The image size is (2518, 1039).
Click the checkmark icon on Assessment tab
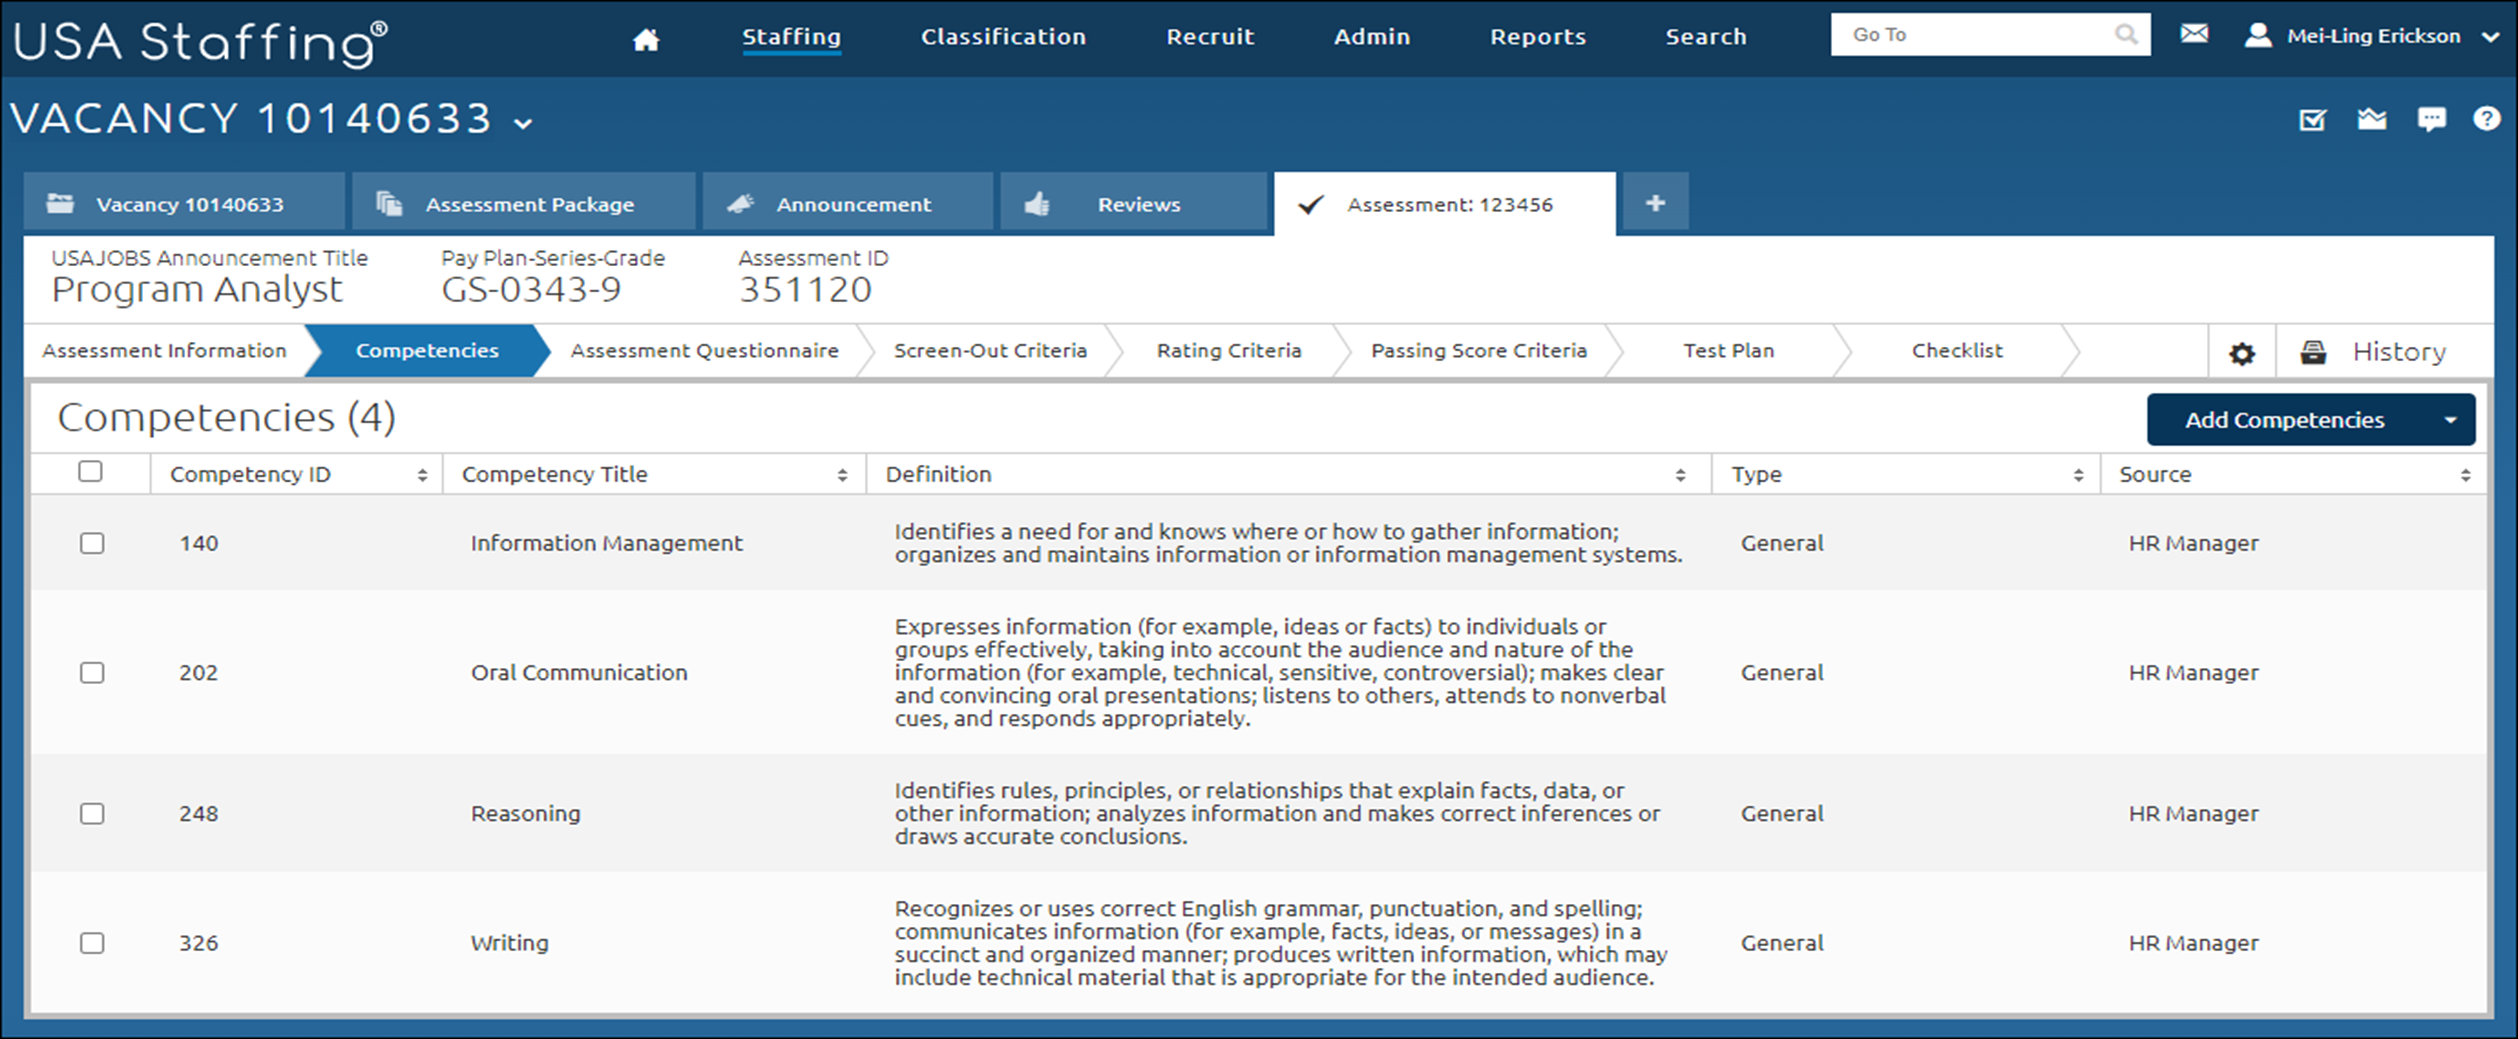pos(1310,204)
